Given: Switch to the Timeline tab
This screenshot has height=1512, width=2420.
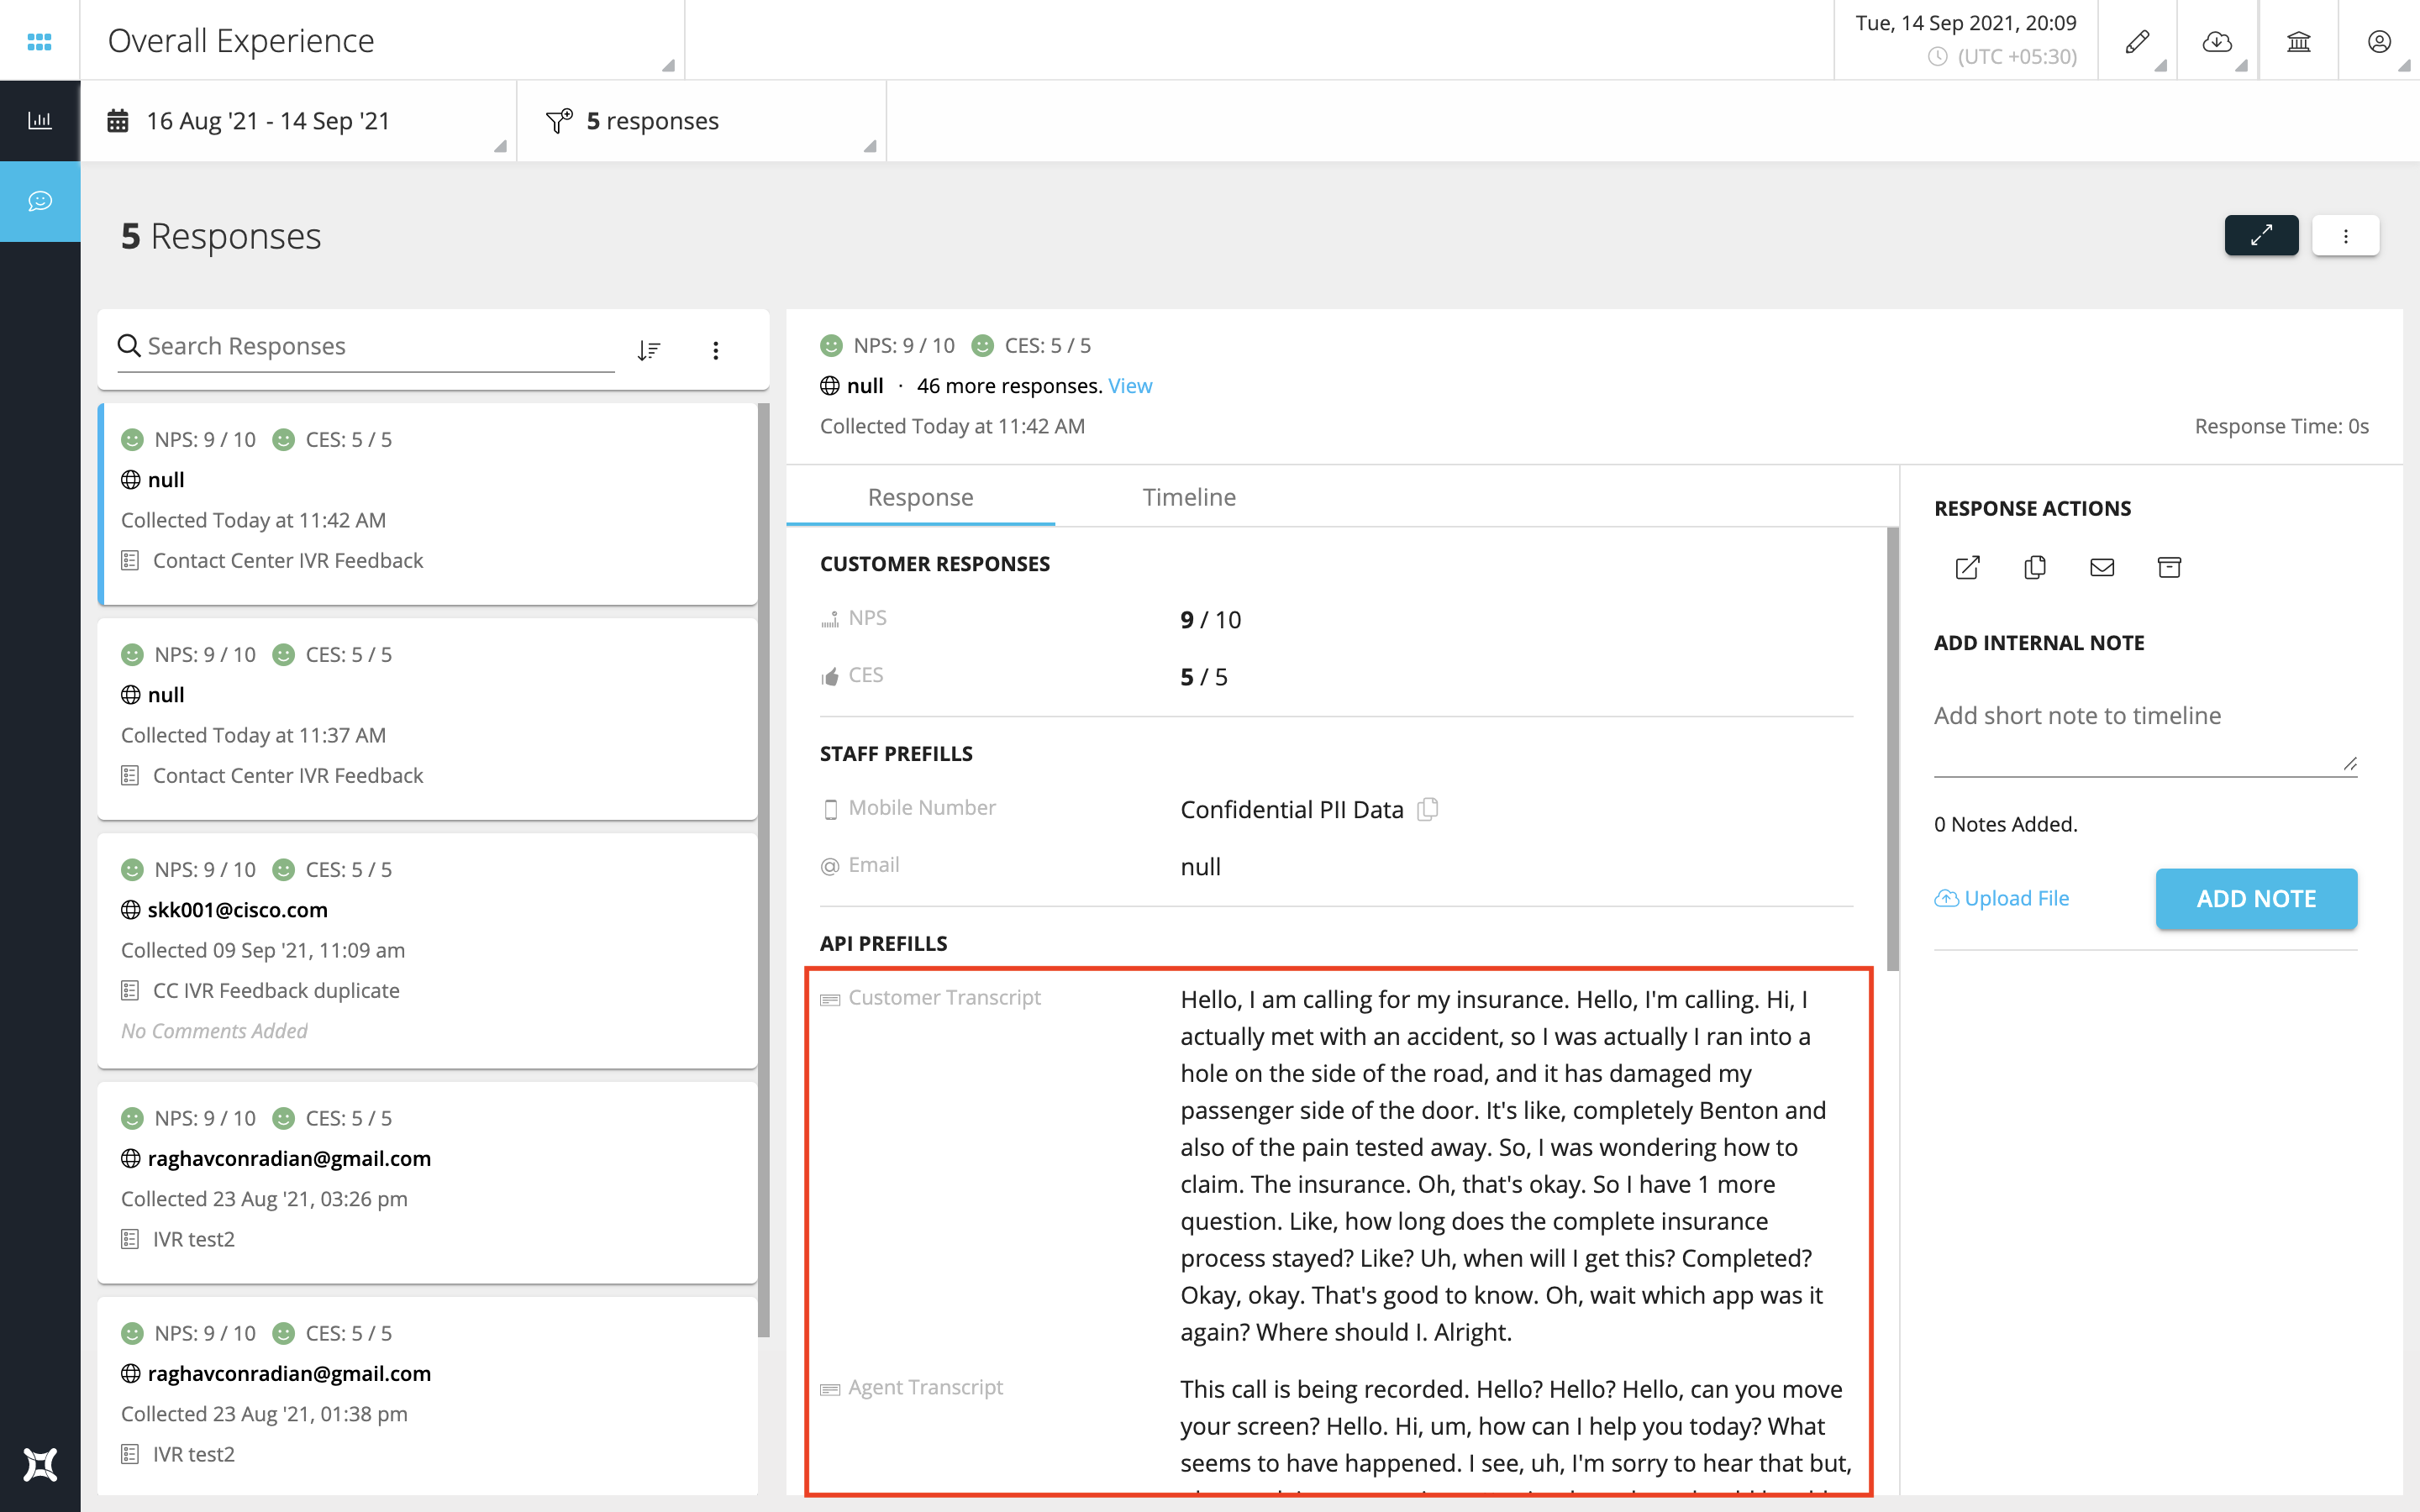Looking at the screenshot, I should 1186,496.
